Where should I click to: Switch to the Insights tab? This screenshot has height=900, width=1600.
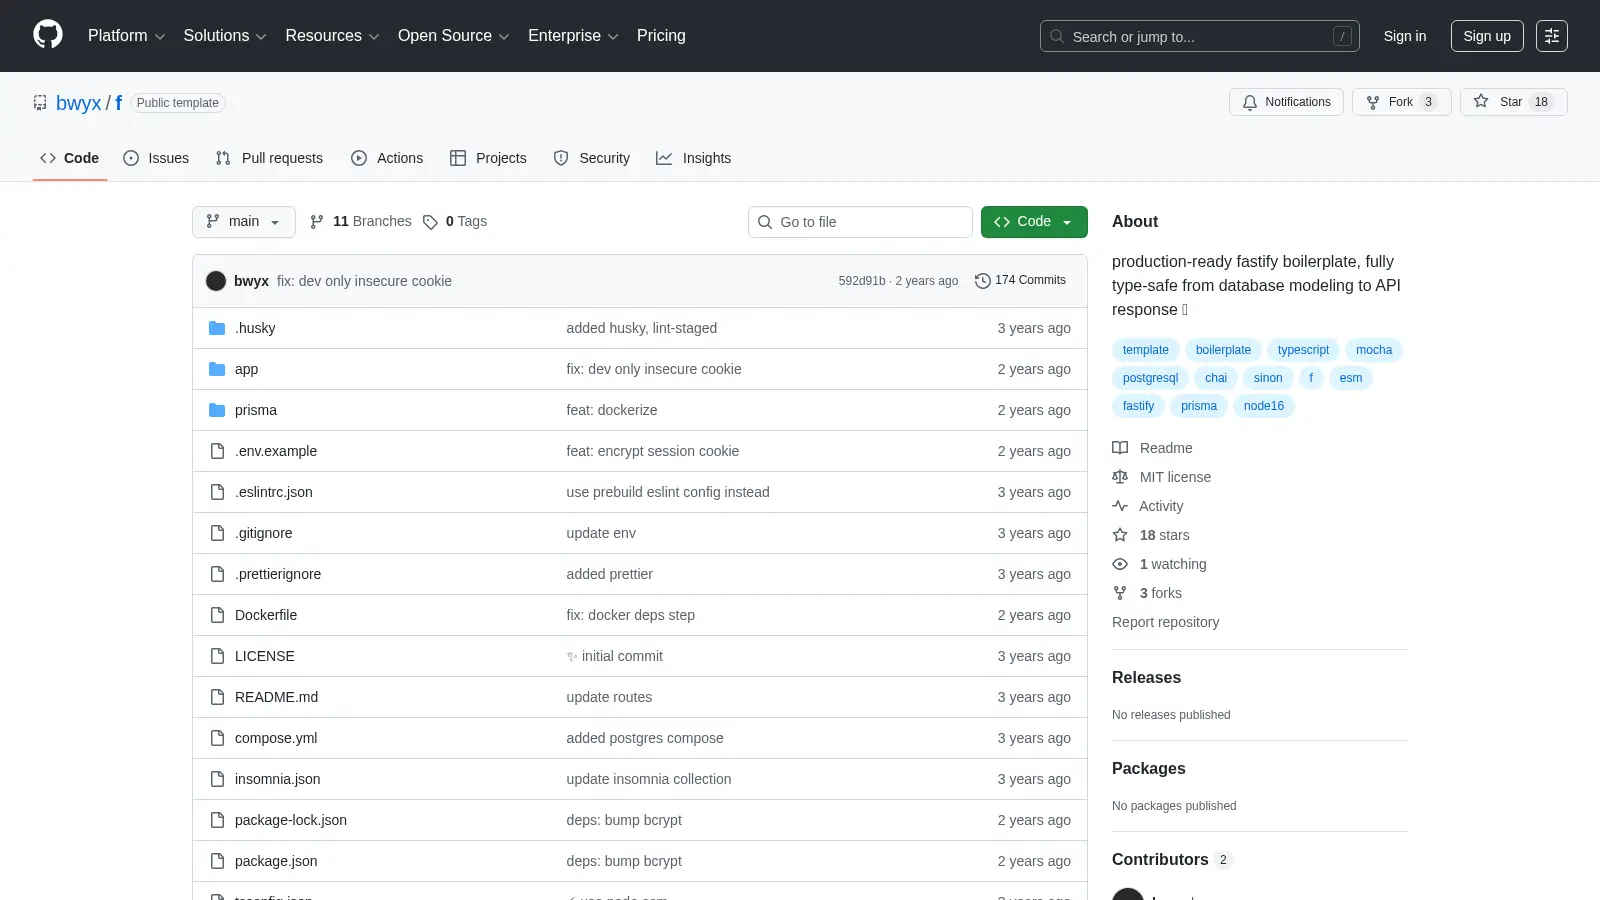click(693, 158)
